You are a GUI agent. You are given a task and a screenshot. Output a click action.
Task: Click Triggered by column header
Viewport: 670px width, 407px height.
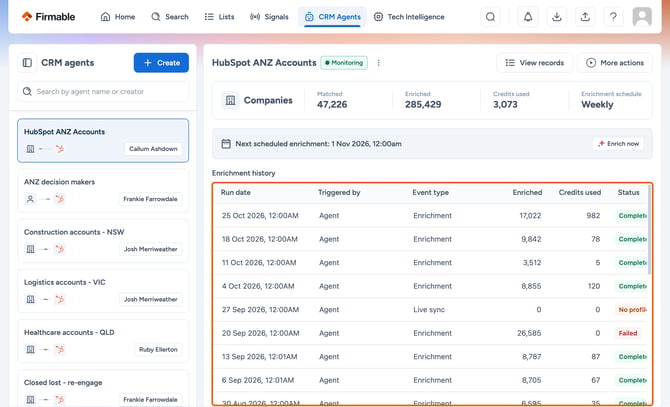339,193
